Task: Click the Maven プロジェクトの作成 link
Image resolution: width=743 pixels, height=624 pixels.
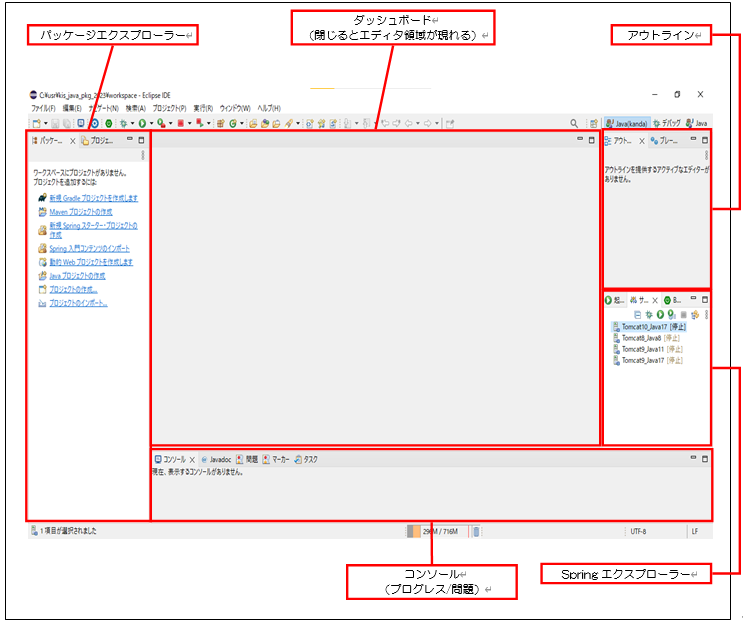Action: [x=80, y=212]
